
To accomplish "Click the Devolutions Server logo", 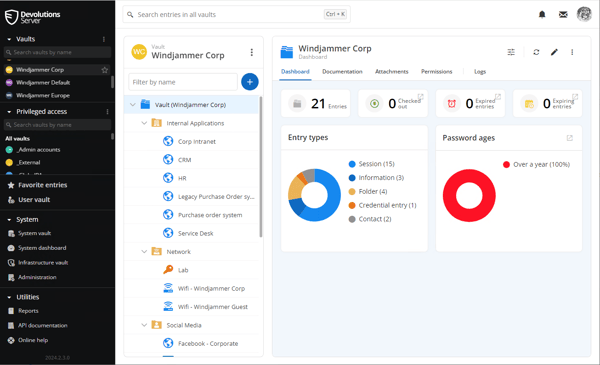I will [33, 17].
